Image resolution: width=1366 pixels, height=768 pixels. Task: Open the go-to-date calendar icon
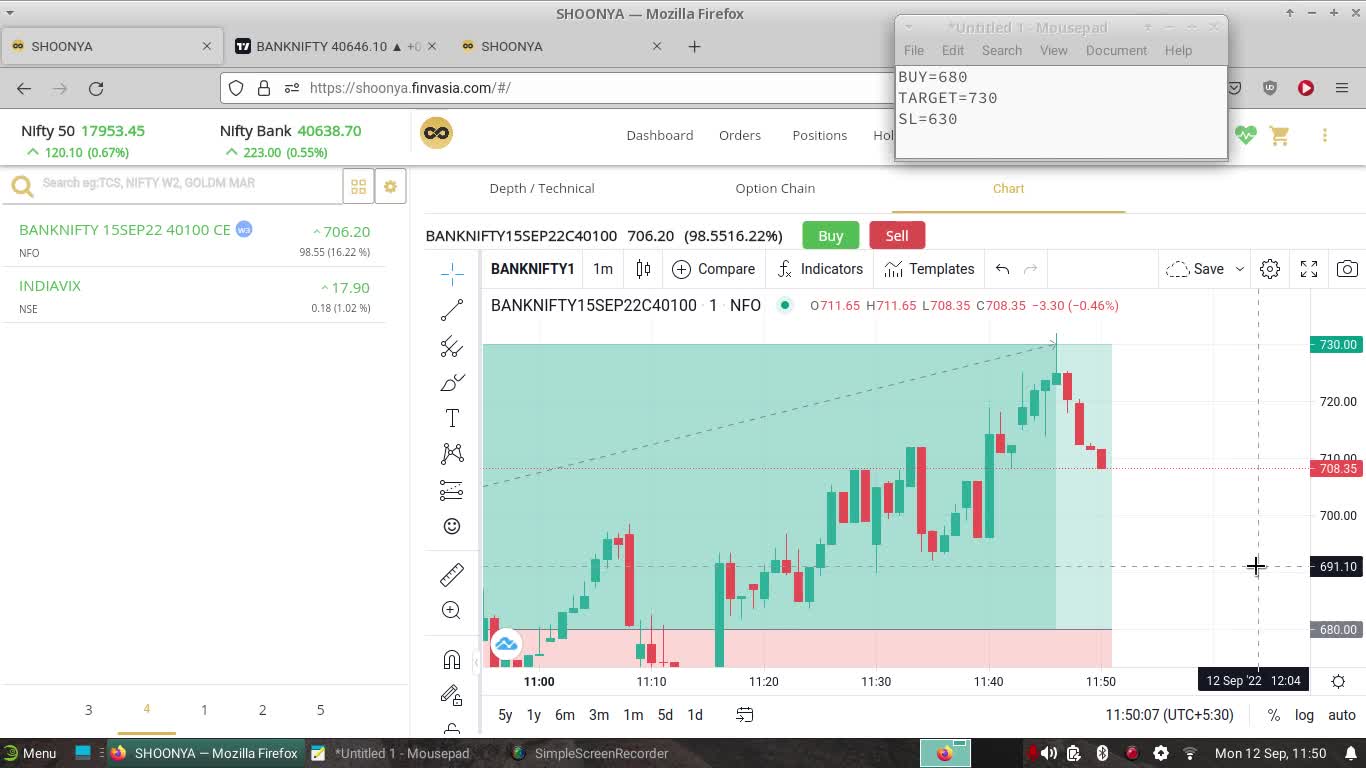(745, 715)
